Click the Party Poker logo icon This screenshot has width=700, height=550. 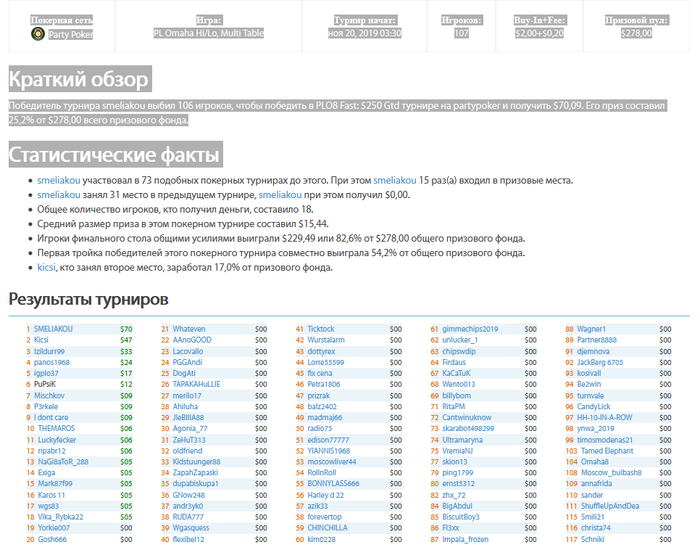38,34
